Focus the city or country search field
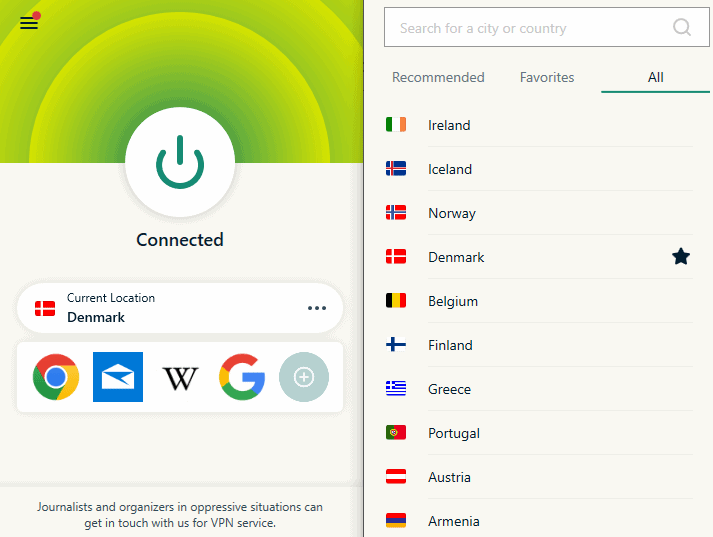 click(x=547, y=27)
